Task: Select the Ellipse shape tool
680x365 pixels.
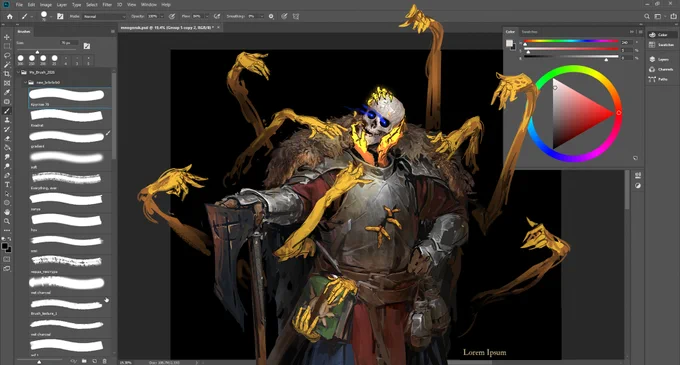Action: pyautogui.click(x=7, y=202)
